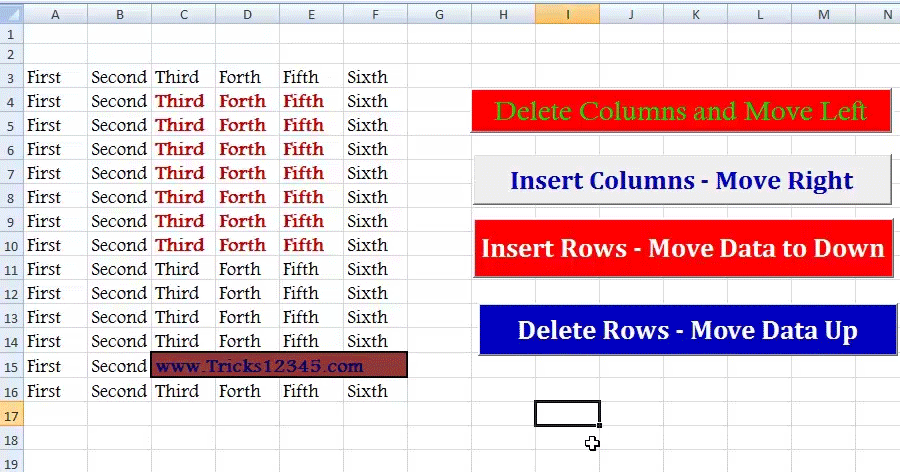Select row 17 header
Image resolution: width=900 pixels, height=472 pixels.
click(11, 416)
